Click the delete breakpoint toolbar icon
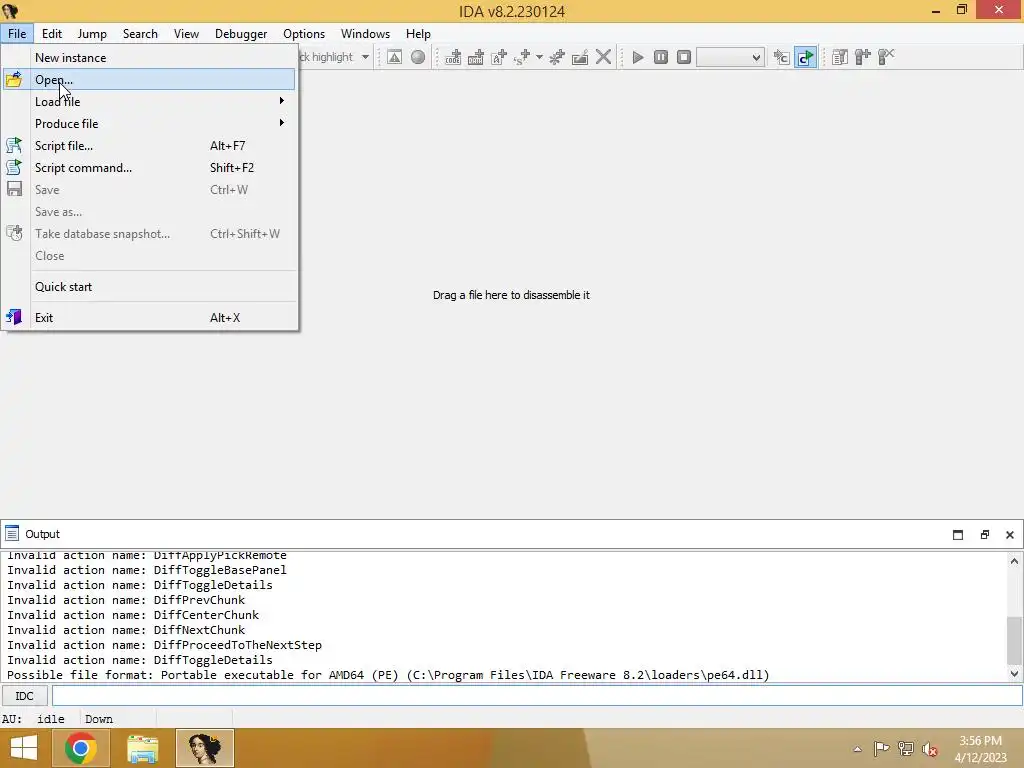 tap(886, 57)
